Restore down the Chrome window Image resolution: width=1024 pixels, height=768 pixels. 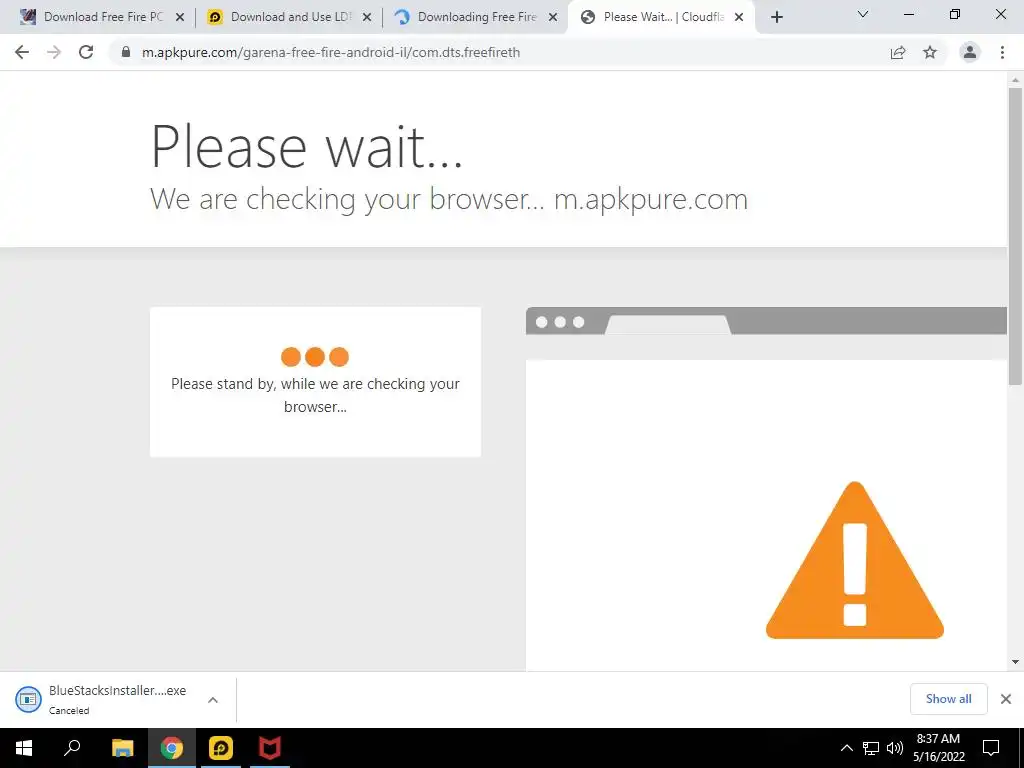click(x=955, y=14)
